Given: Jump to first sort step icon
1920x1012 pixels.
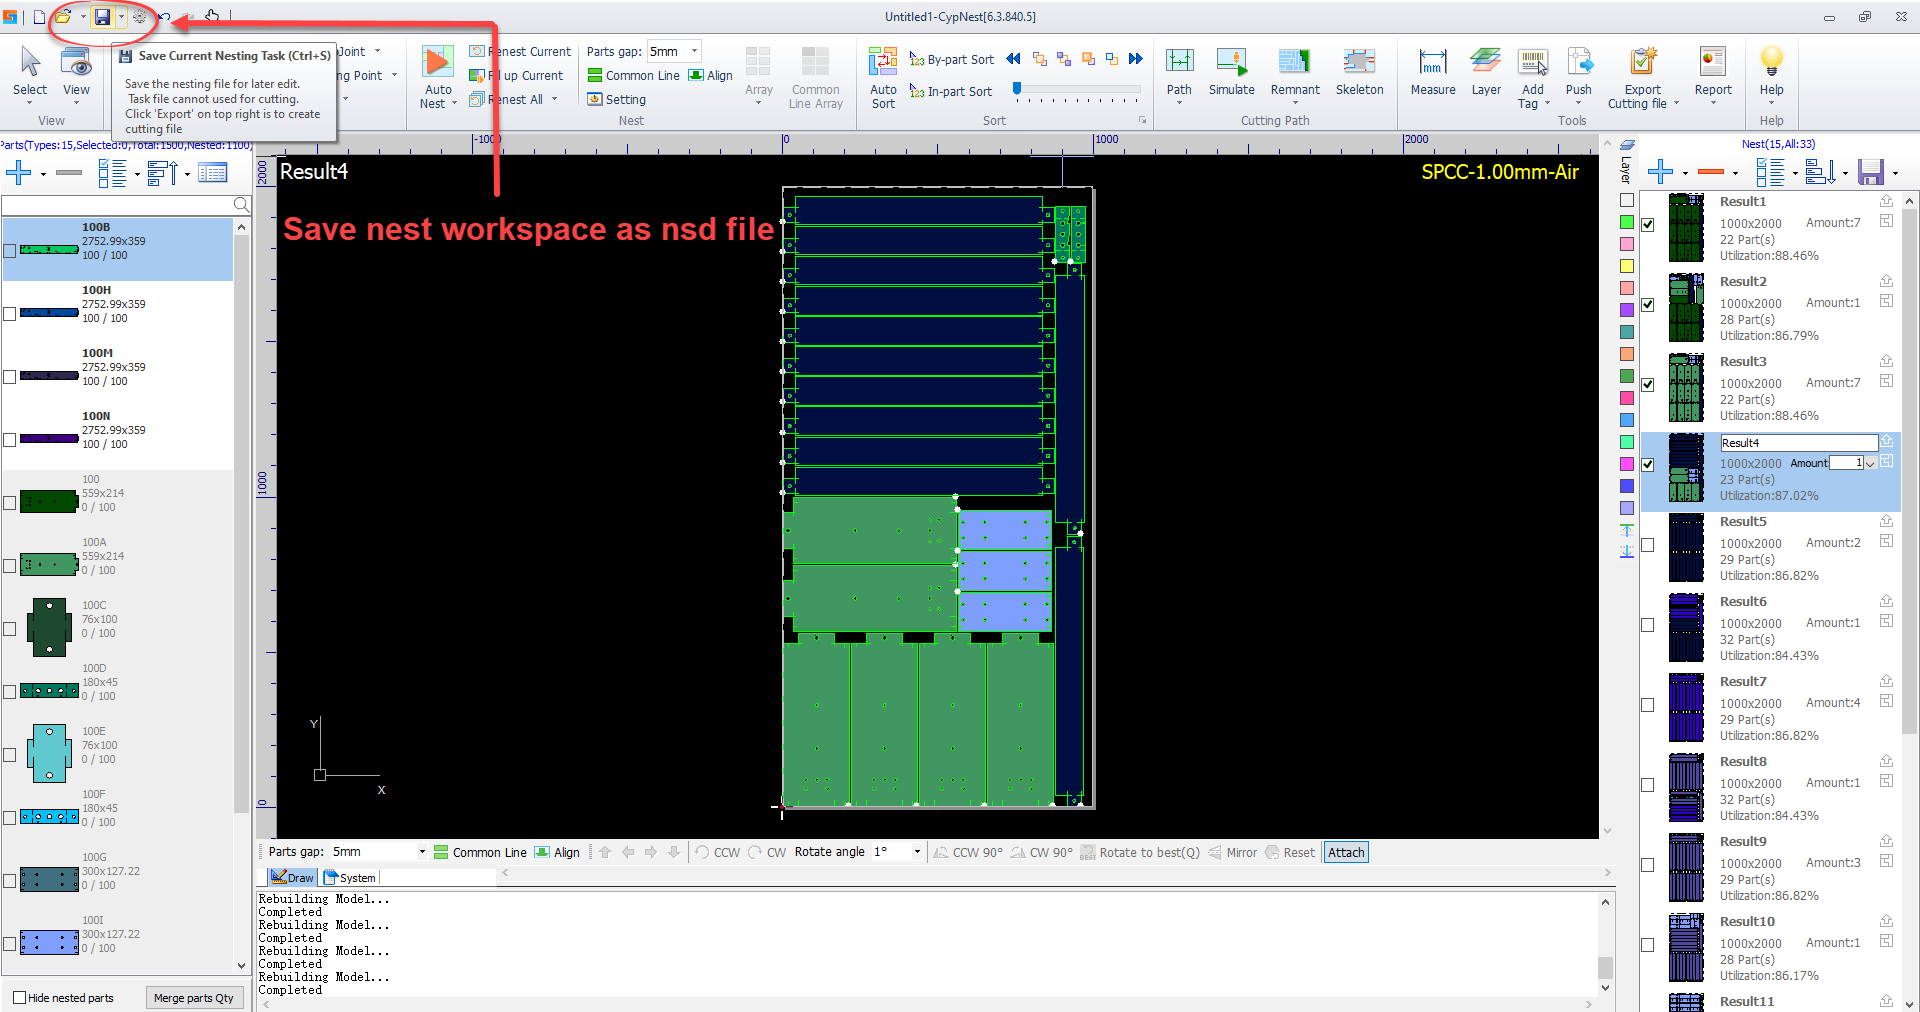Looking at the screenshot, I should (x=1013, y=59).
